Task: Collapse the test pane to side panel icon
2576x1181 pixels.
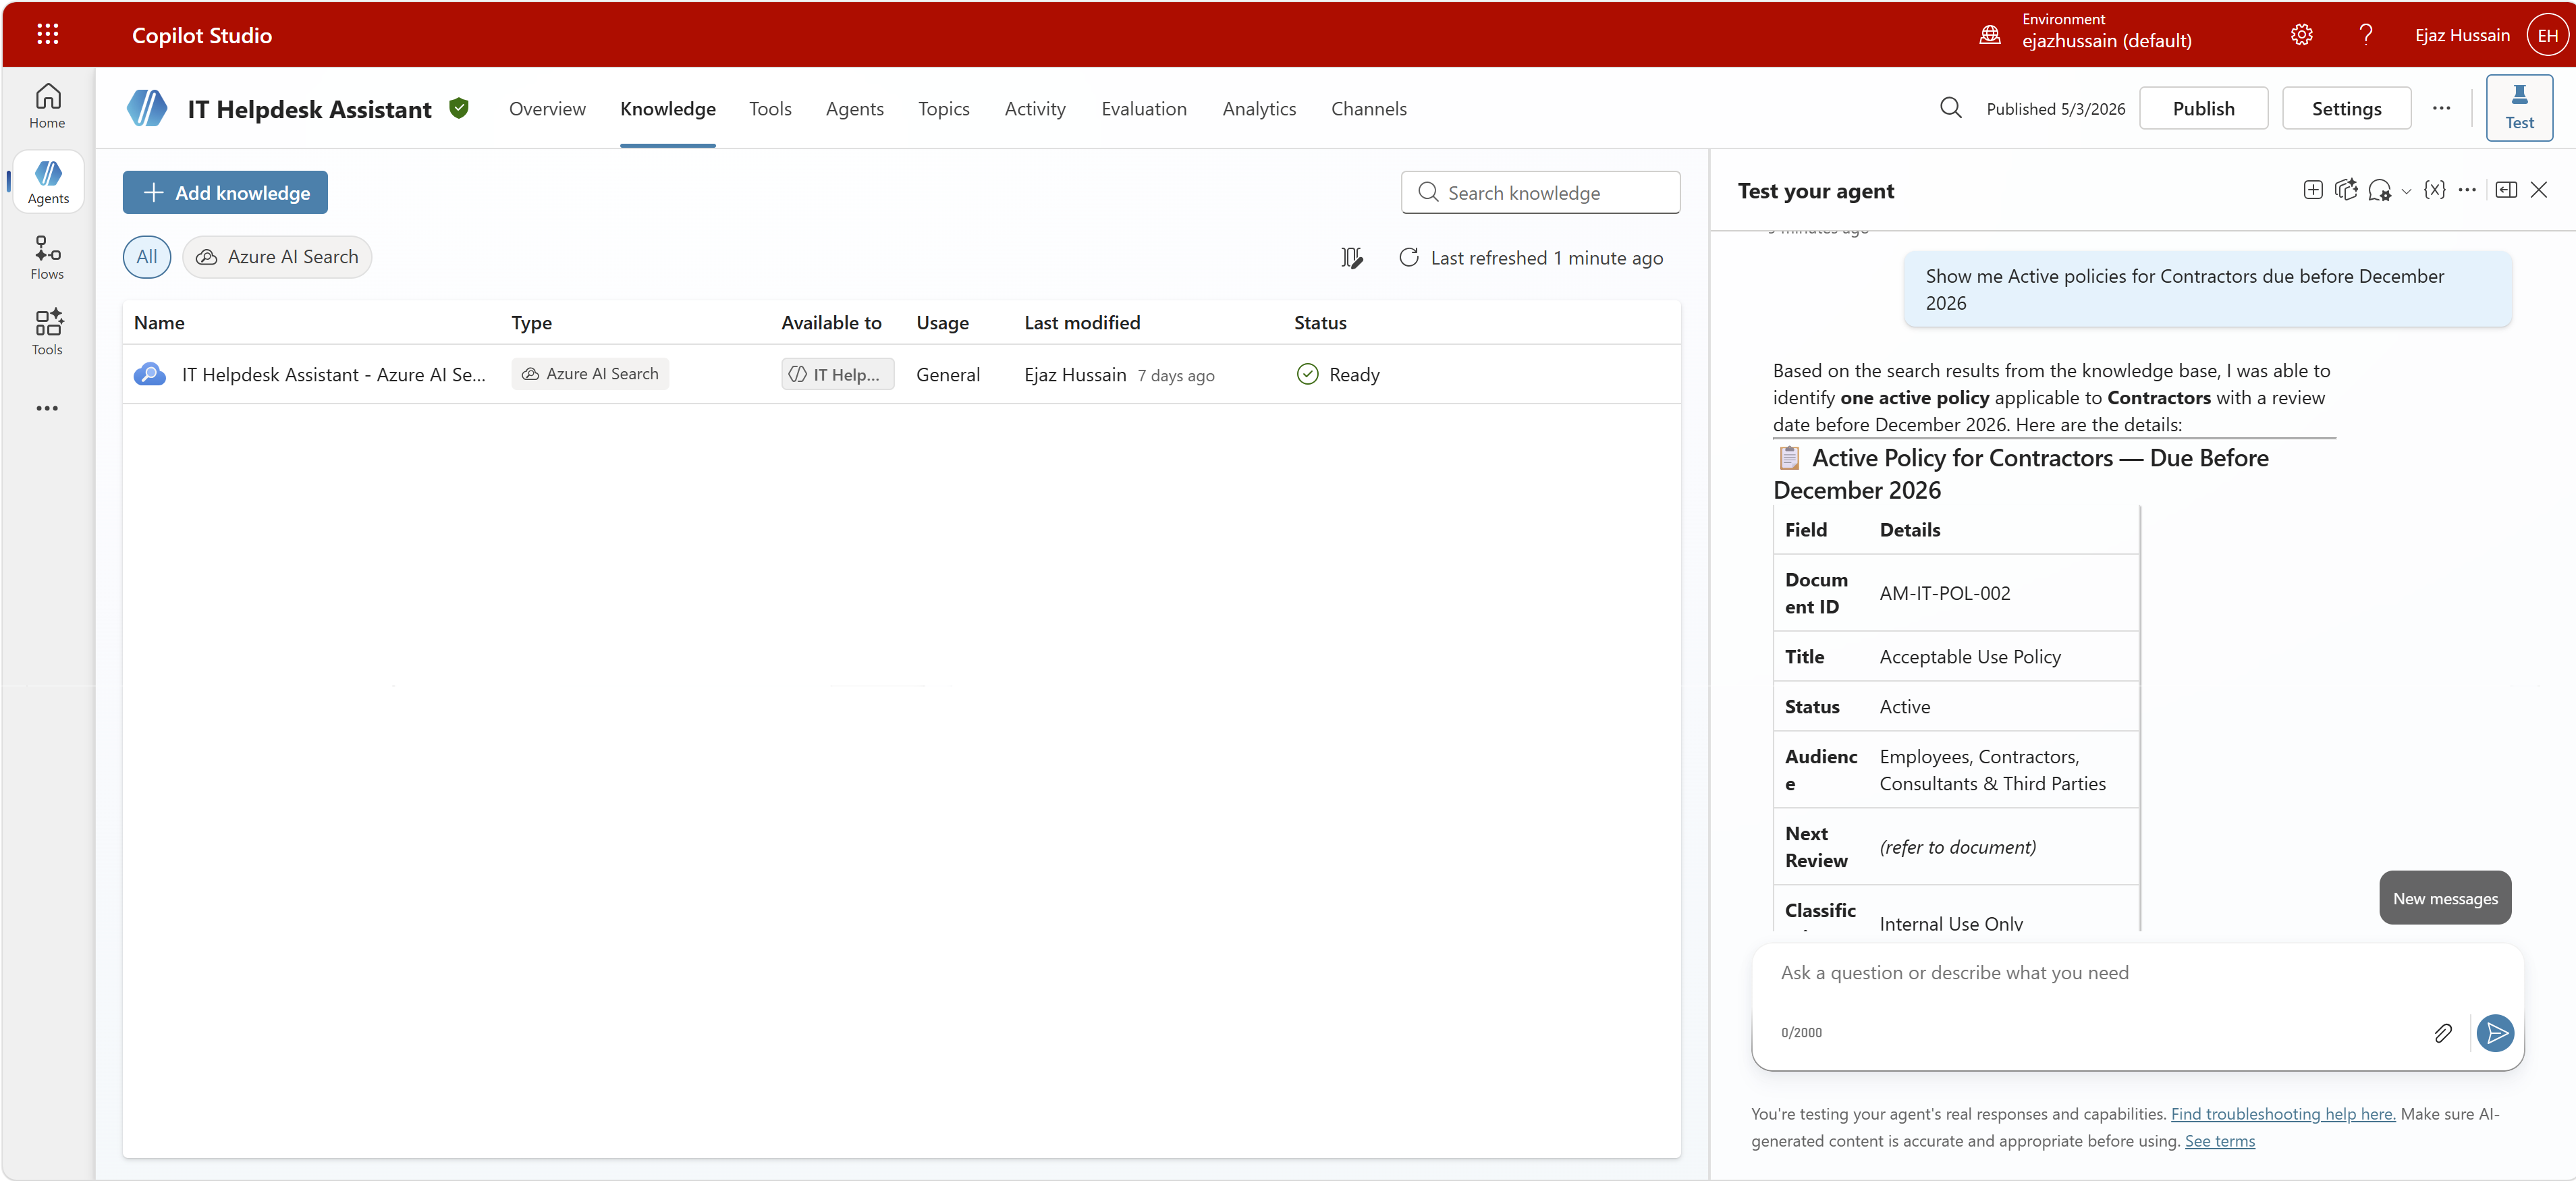Action: click(x=2506, y=190)
